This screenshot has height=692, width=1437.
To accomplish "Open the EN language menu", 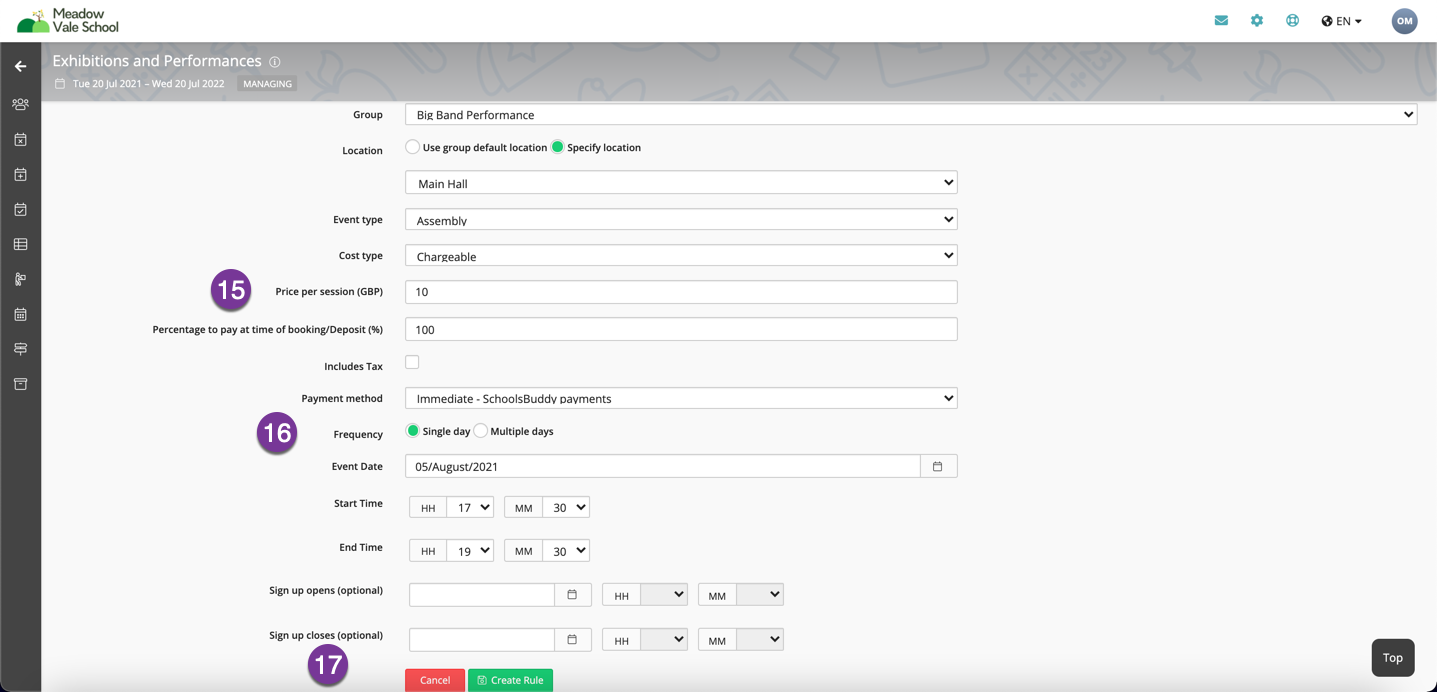I will point(1342,21).
